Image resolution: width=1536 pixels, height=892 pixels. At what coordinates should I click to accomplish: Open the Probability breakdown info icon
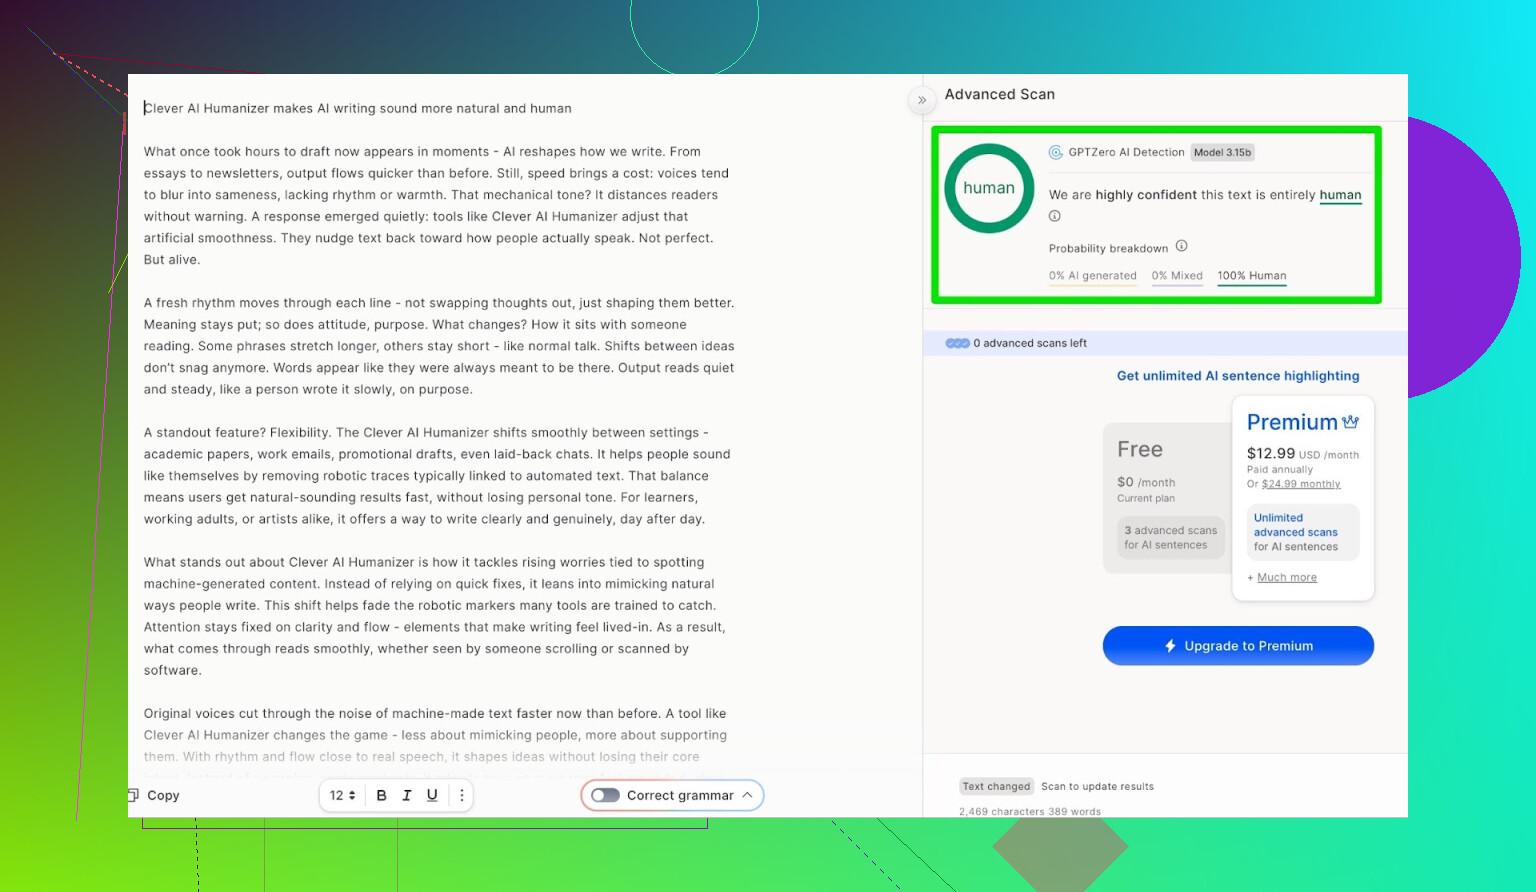pos(1181,246)
